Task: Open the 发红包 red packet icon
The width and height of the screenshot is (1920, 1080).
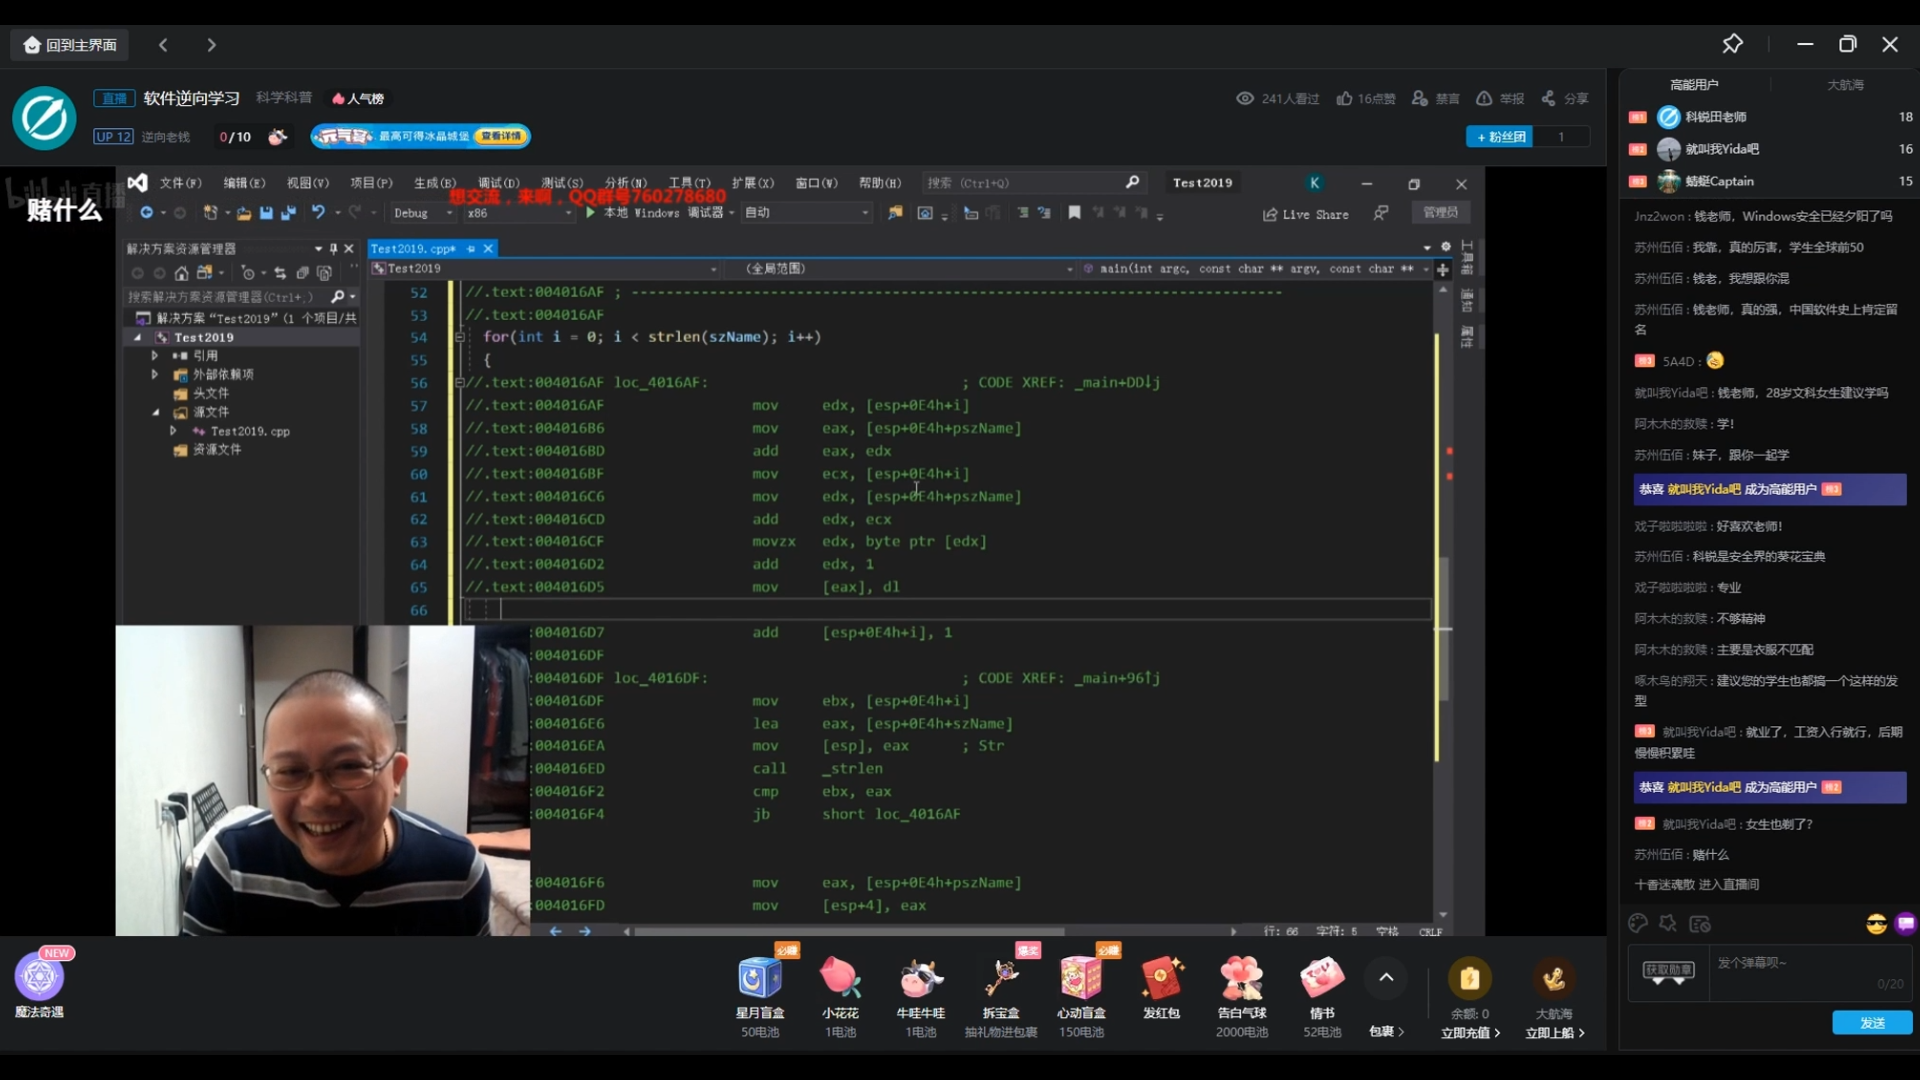Action: [1162, 978]
